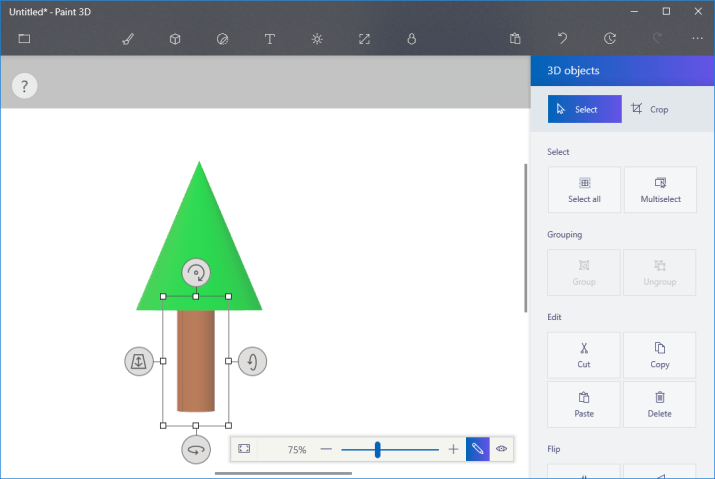
Task: Click the Paste icon in the top toolbar
Action: click(x=515, y=39)
